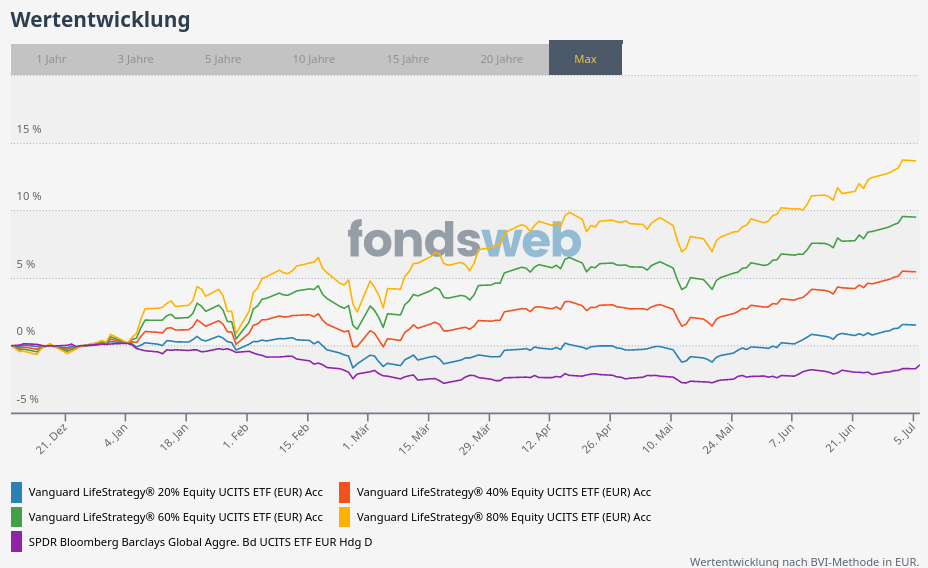Click the purple swatch for SPDR Bloomberg Barclays

tap(17, 542)
